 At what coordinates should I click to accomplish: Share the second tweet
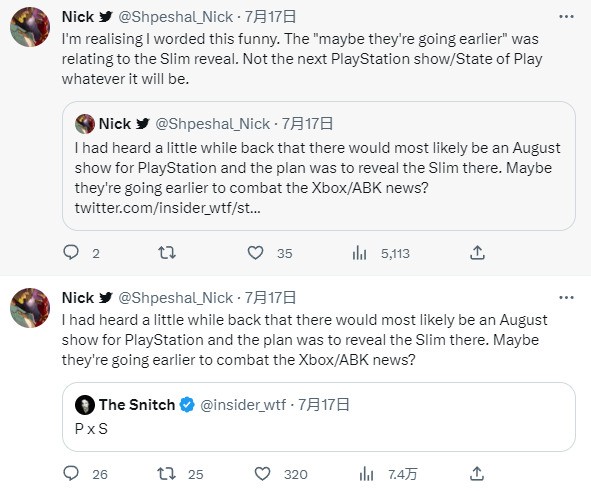[x=477, y=473]
